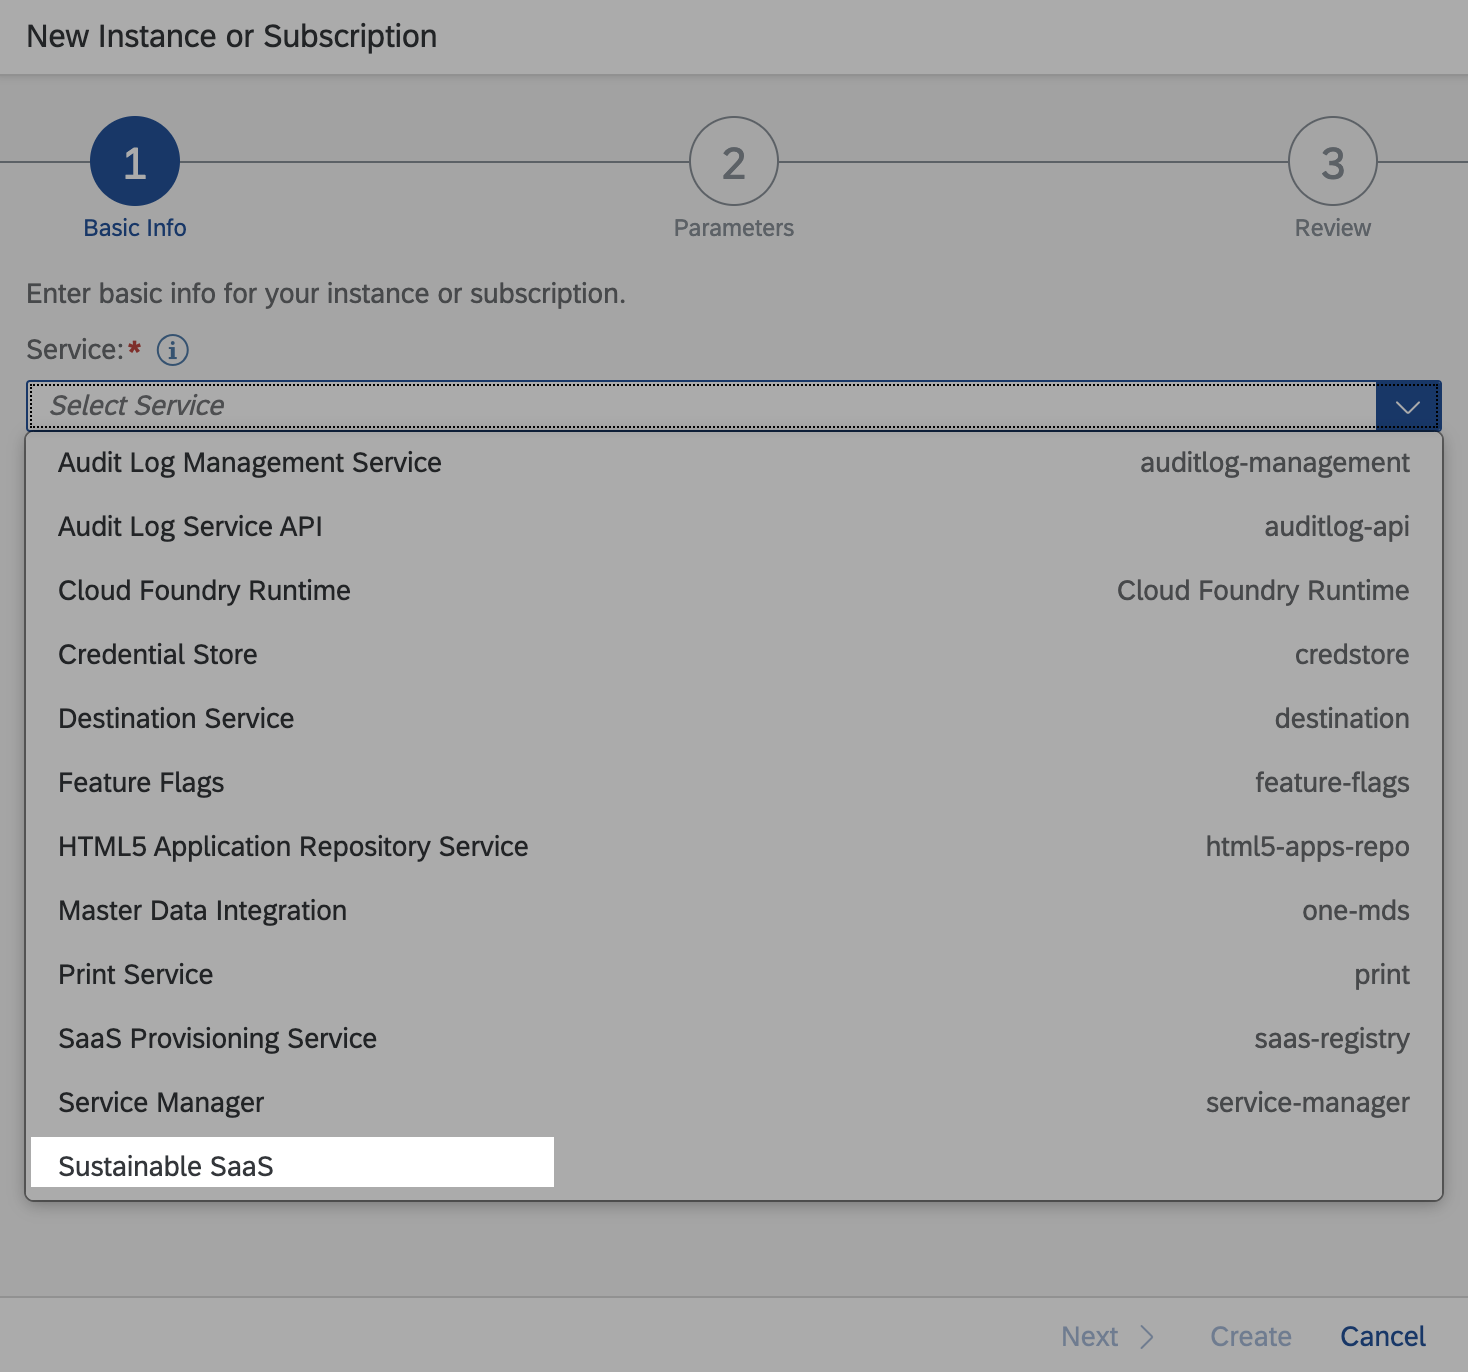The height and width of the screenshot is (1372, 1468).
Task: Click the auditlog-management technical name
Action: pos(1275,463)
